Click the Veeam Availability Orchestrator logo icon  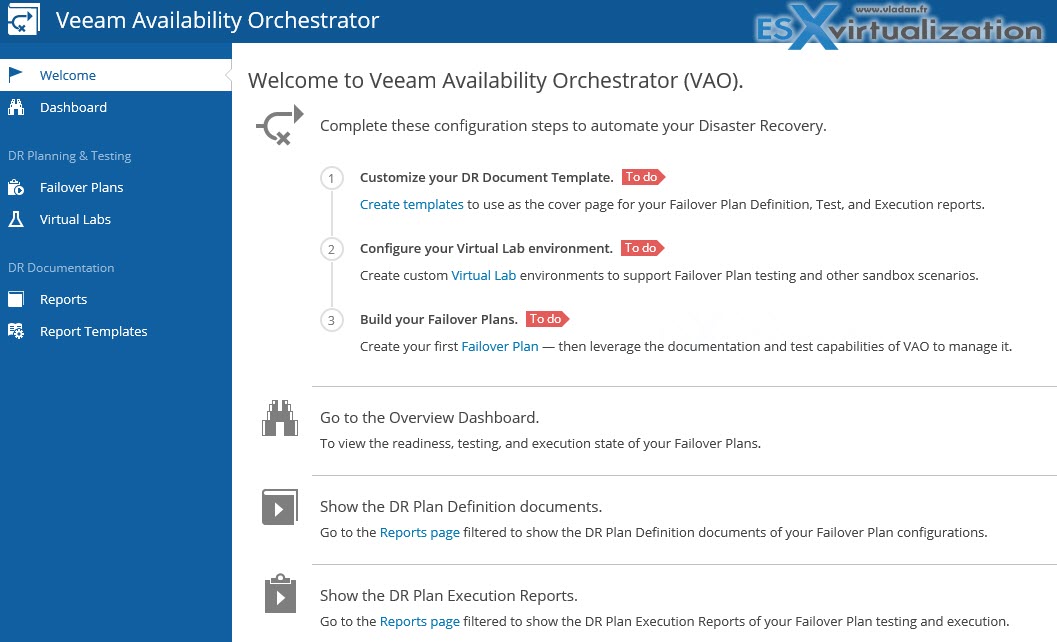[x=23, y=20]
